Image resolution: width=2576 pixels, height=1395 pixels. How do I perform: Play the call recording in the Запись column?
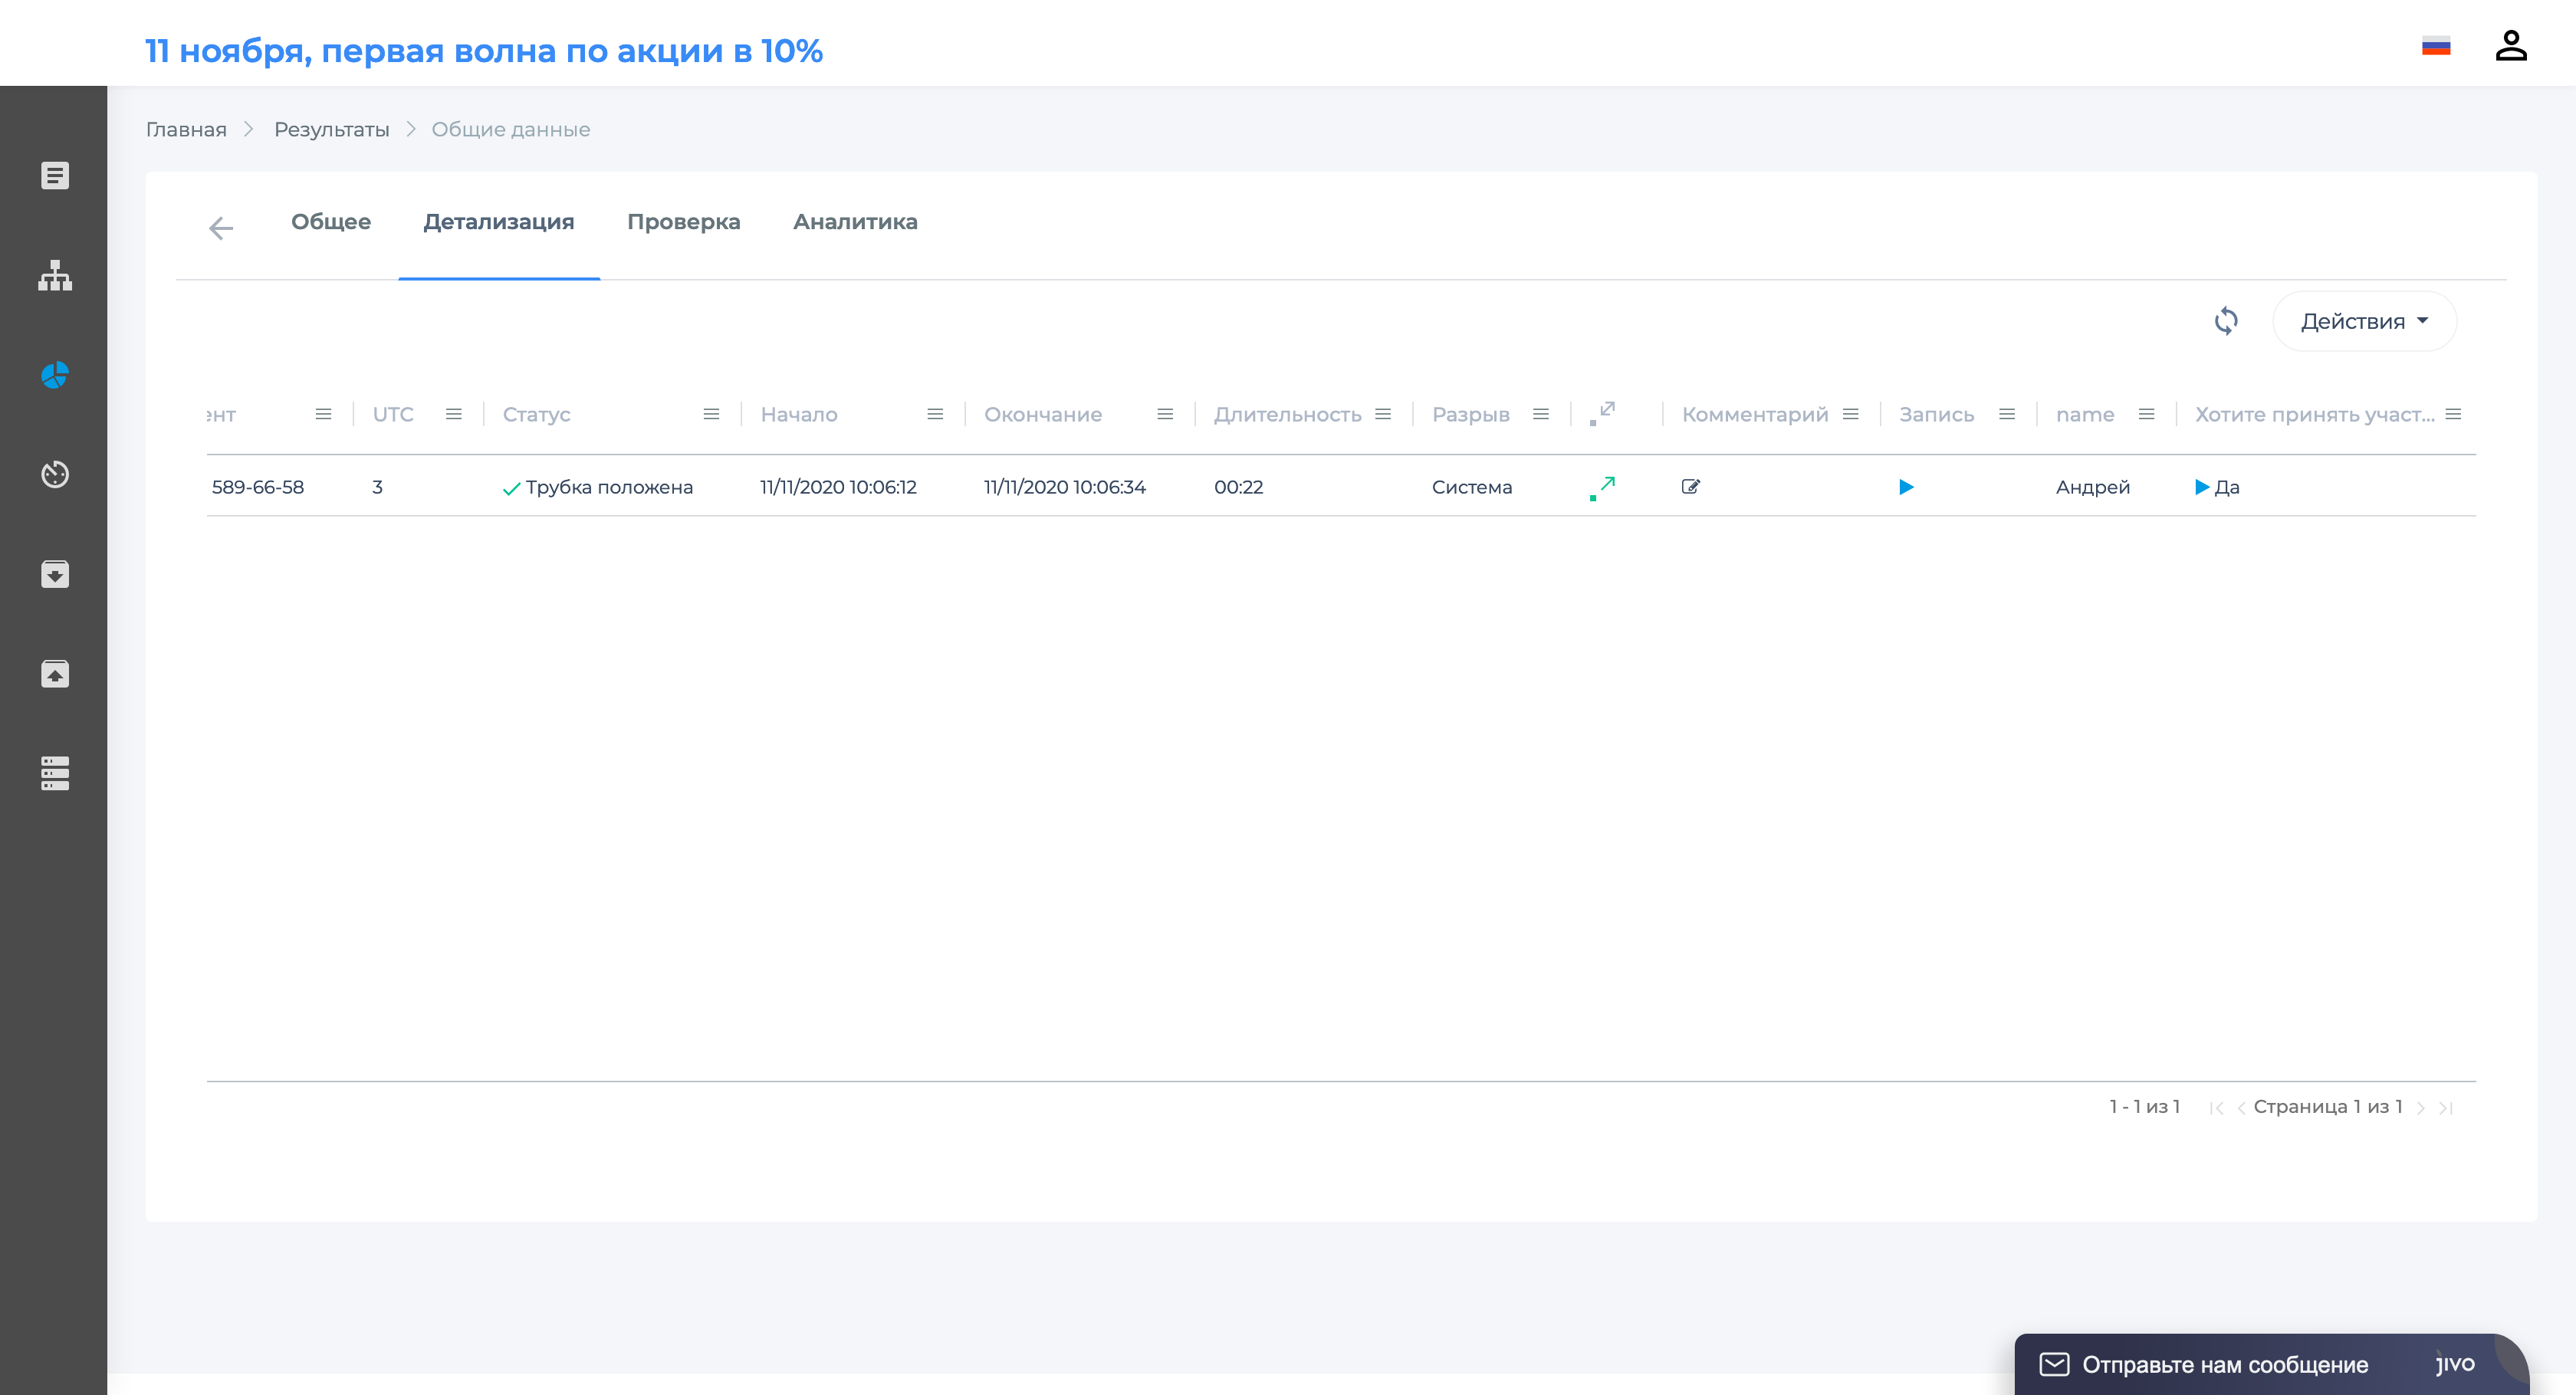1906,487
